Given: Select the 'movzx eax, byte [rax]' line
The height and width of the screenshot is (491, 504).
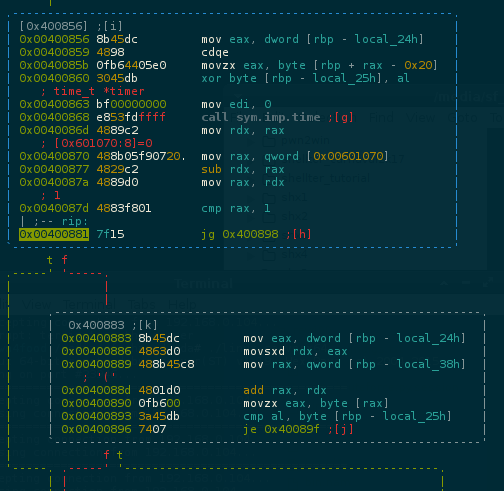Looking at the screenshot, I should click(225, 403).
